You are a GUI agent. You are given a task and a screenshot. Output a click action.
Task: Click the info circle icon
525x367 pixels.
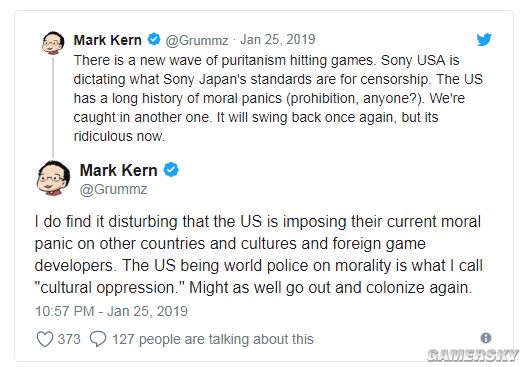tap(485, 338)
